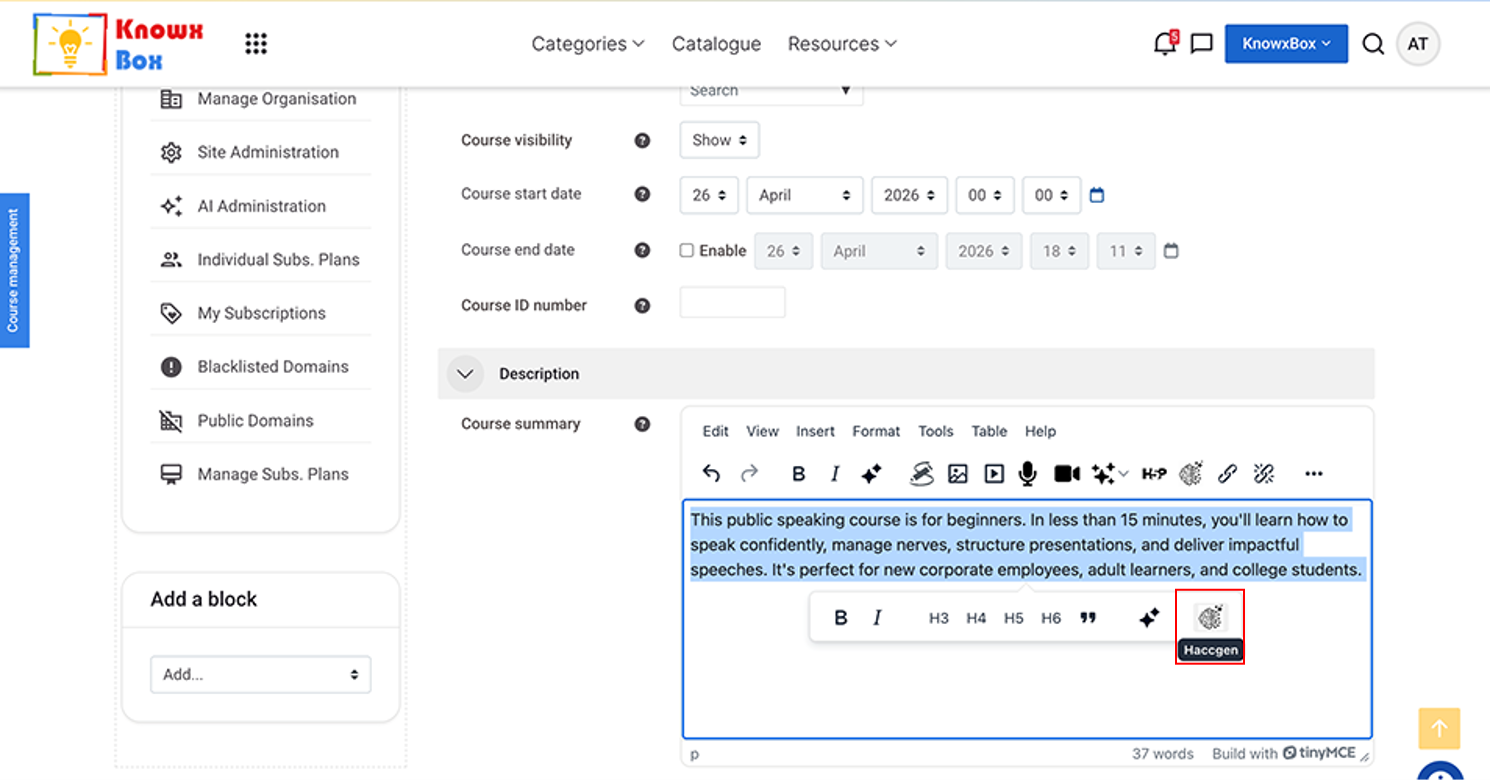Click the Haccgen brain icon in the main toolbar
1490x780 pixels.
[1190, 474]
